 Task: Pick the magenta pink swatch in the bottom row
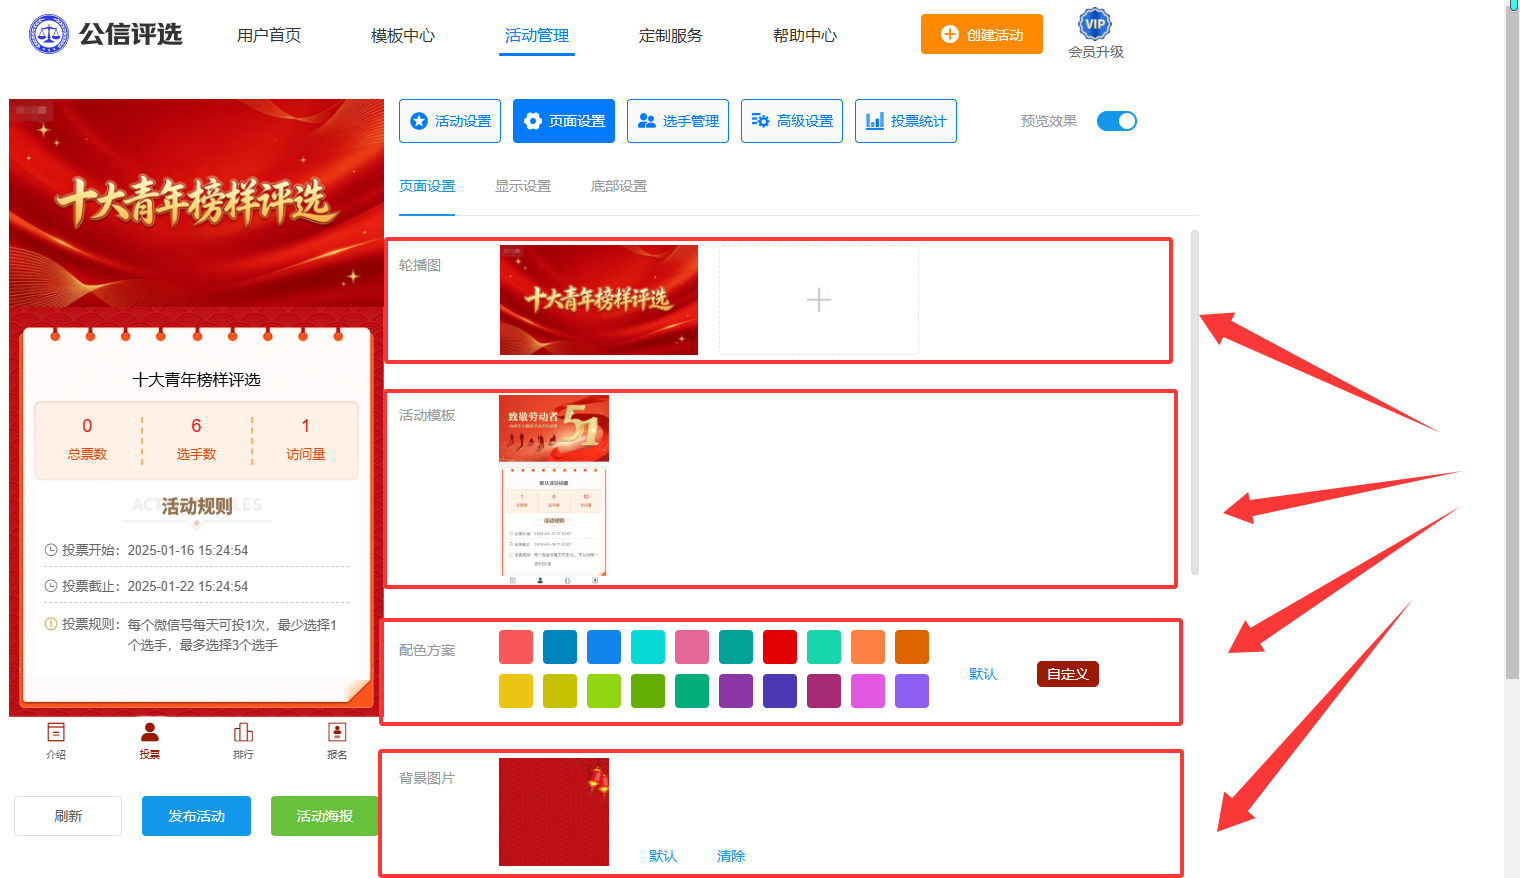point(868,691)
